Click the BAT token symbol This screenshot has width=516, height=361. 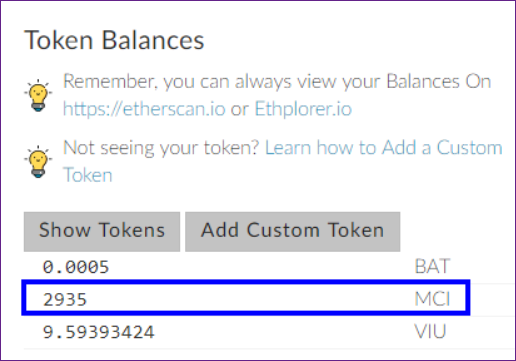pyautogui.click(x=432, y=267)
